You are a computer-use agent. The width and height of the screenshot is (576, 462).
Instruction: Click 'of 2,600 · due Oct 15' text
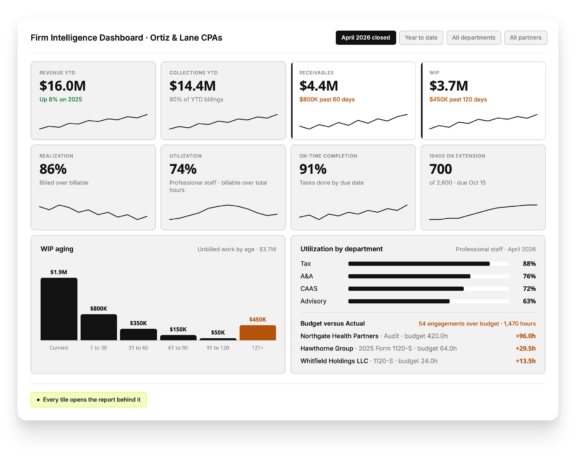point(457,183)
